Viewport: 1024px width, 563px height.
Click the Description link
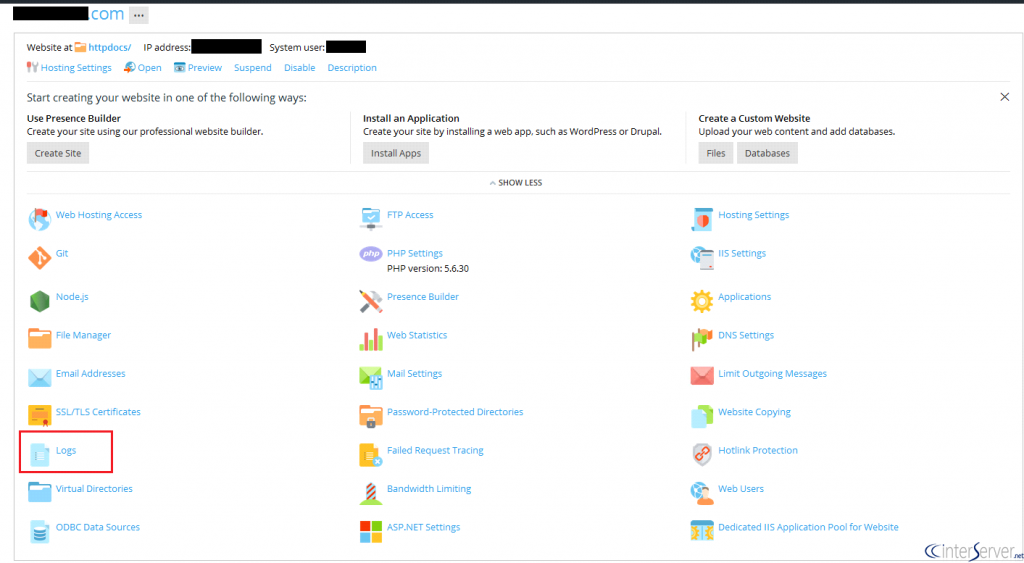click(x=352, y=68)
